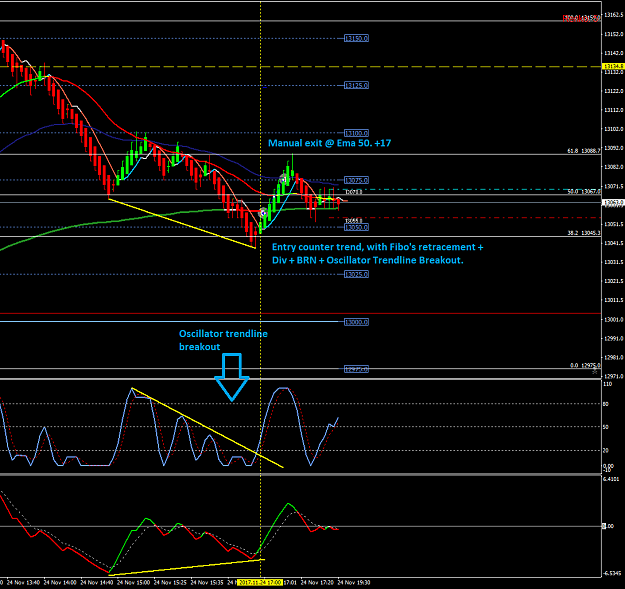The image size is (625, 589).
Task: Select the 13075.0 round-number level label
Action: coord(356,180)
